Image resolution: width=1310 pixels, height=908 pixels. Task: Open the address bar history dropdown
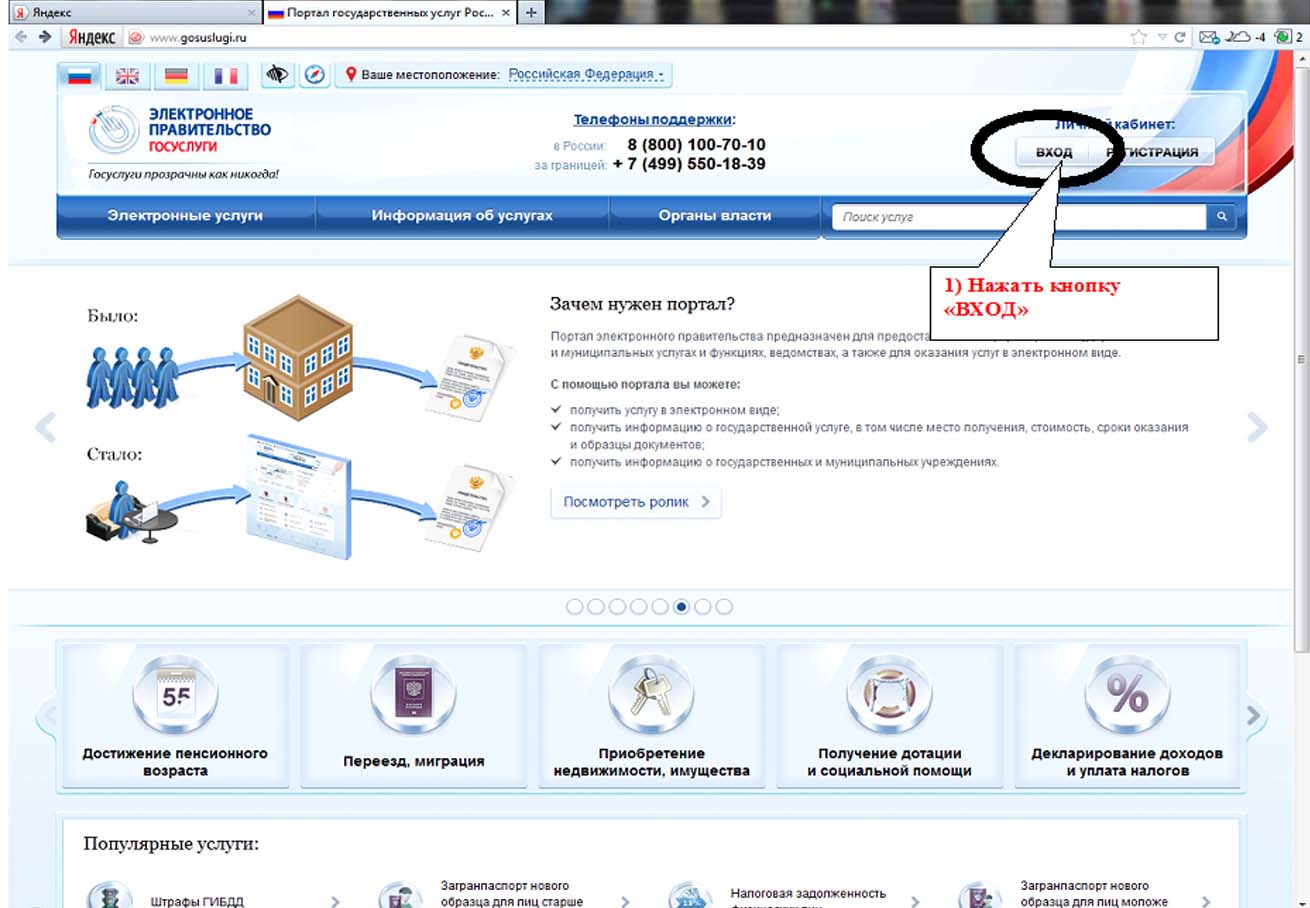pos(1163,37)
